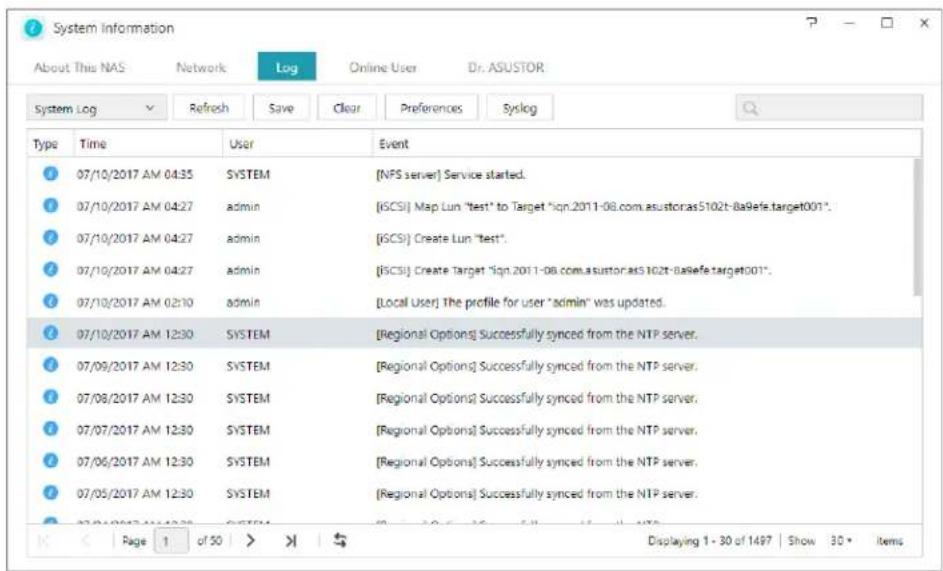The image size is (943, 571).
Task: Click info icon of 07/10/2017 AM 12:30 row
Action: (51, 333)
